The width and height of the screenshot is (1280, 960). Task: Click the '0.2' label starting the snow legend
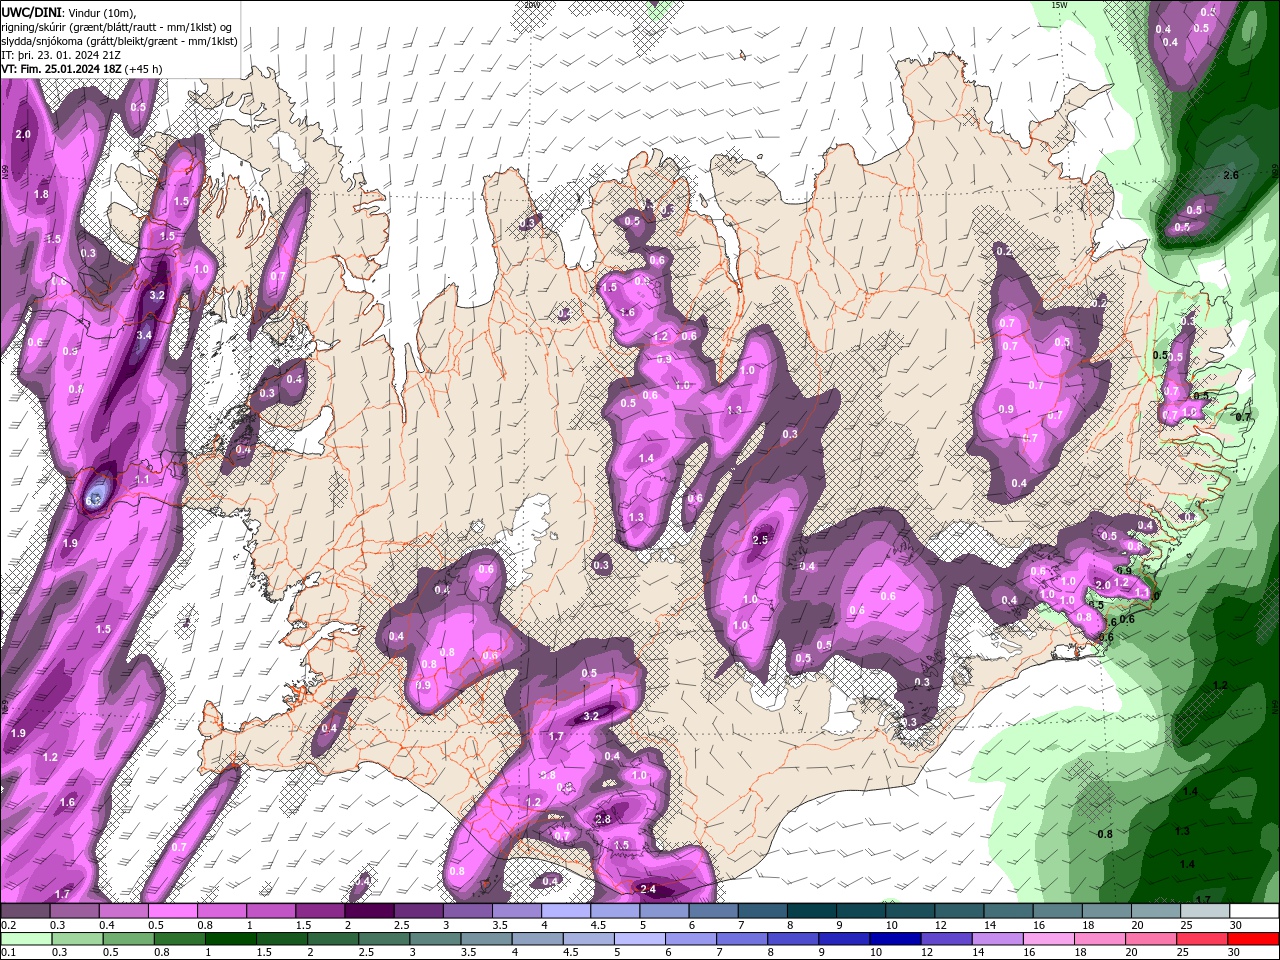click(9, 925)
